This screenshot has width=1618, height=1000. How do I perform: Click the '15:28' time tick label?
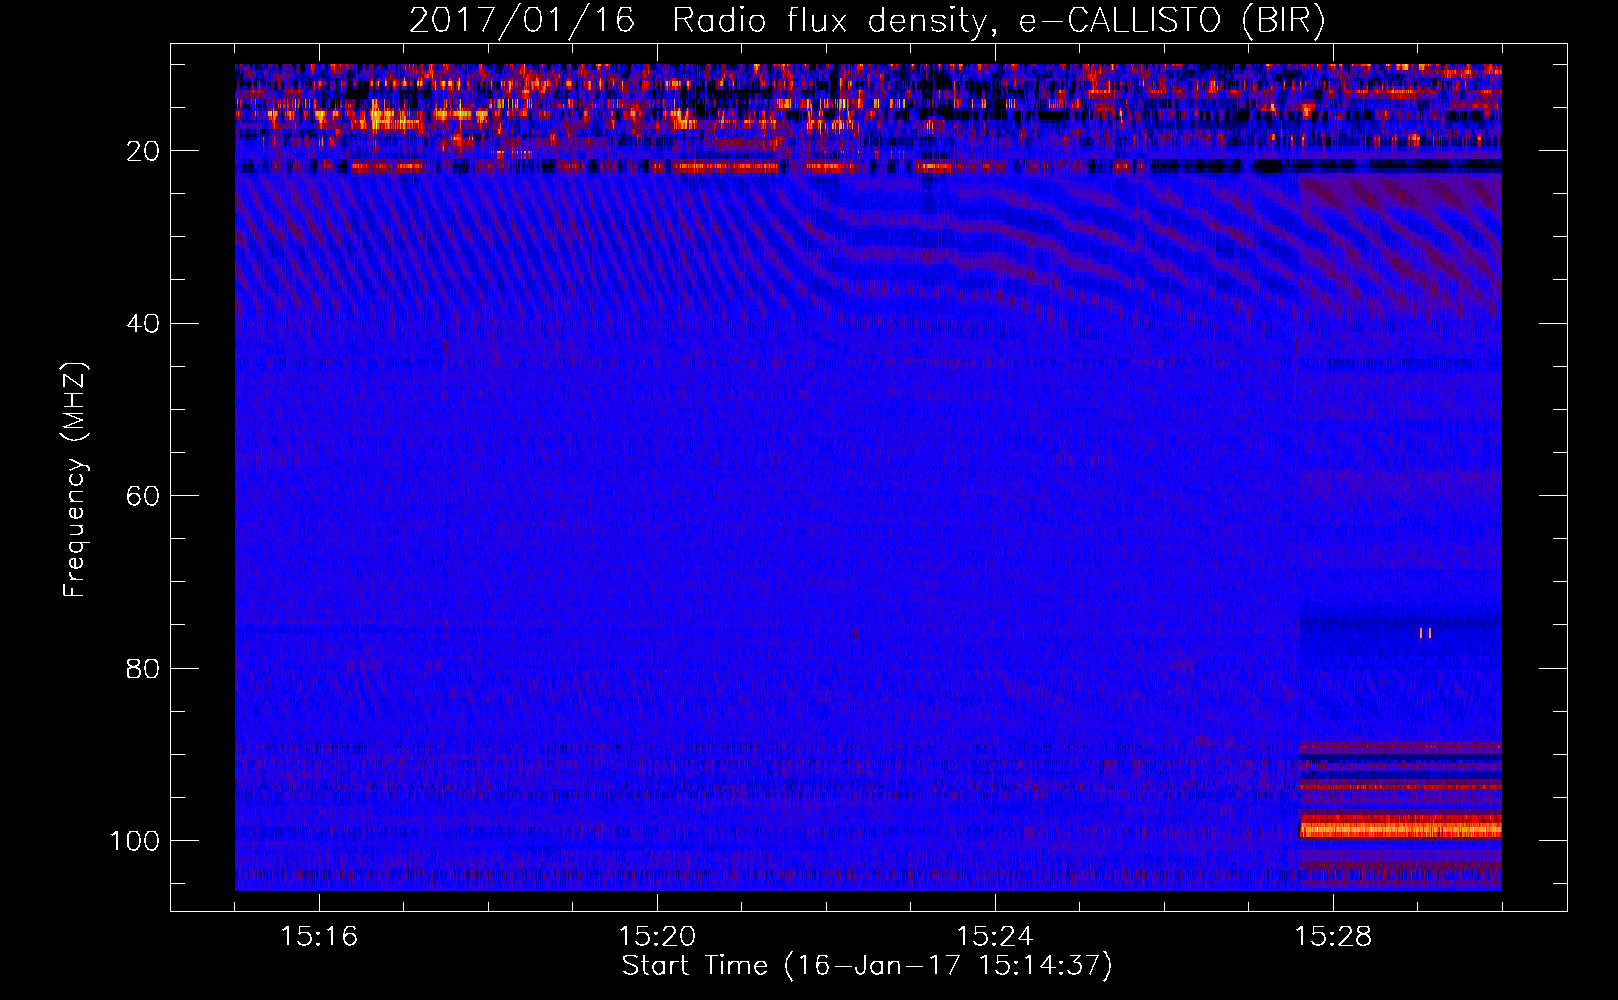1333,936
